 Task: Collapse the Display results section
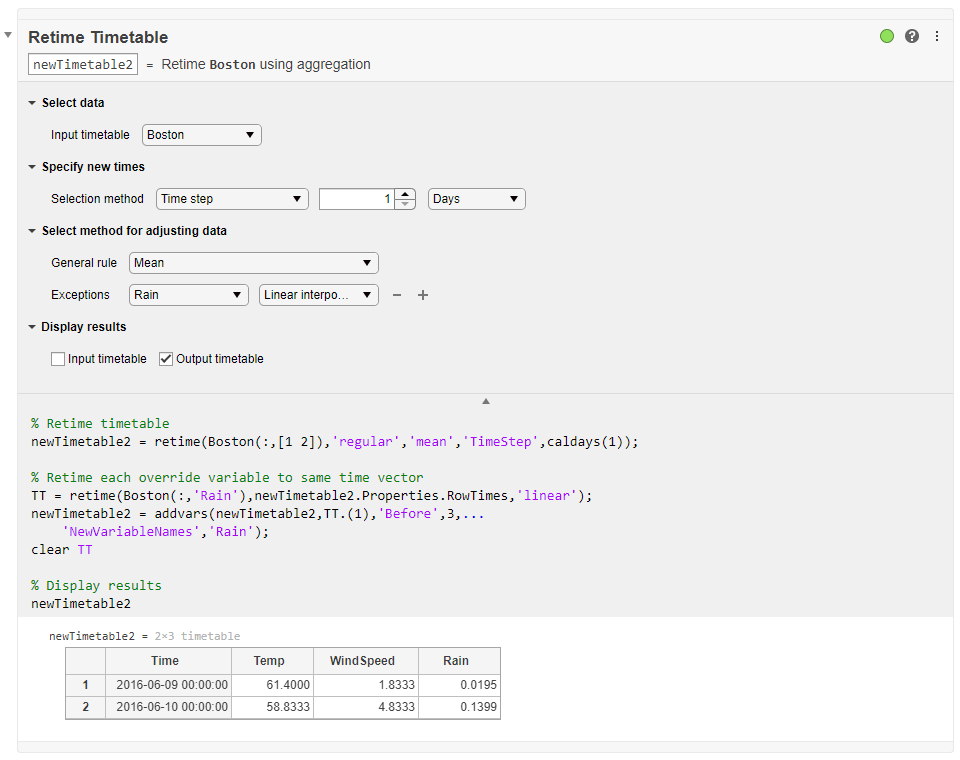[33, 327]
